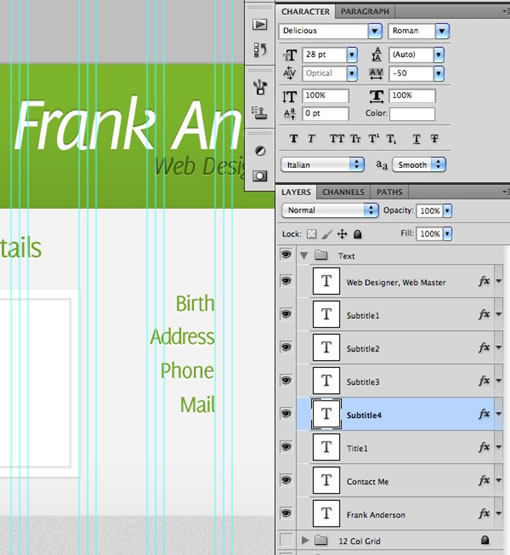Open the Clone Source stamp panel icon
Image resolution: width=510 pixels, height=555 pixels.
(259, 113)
